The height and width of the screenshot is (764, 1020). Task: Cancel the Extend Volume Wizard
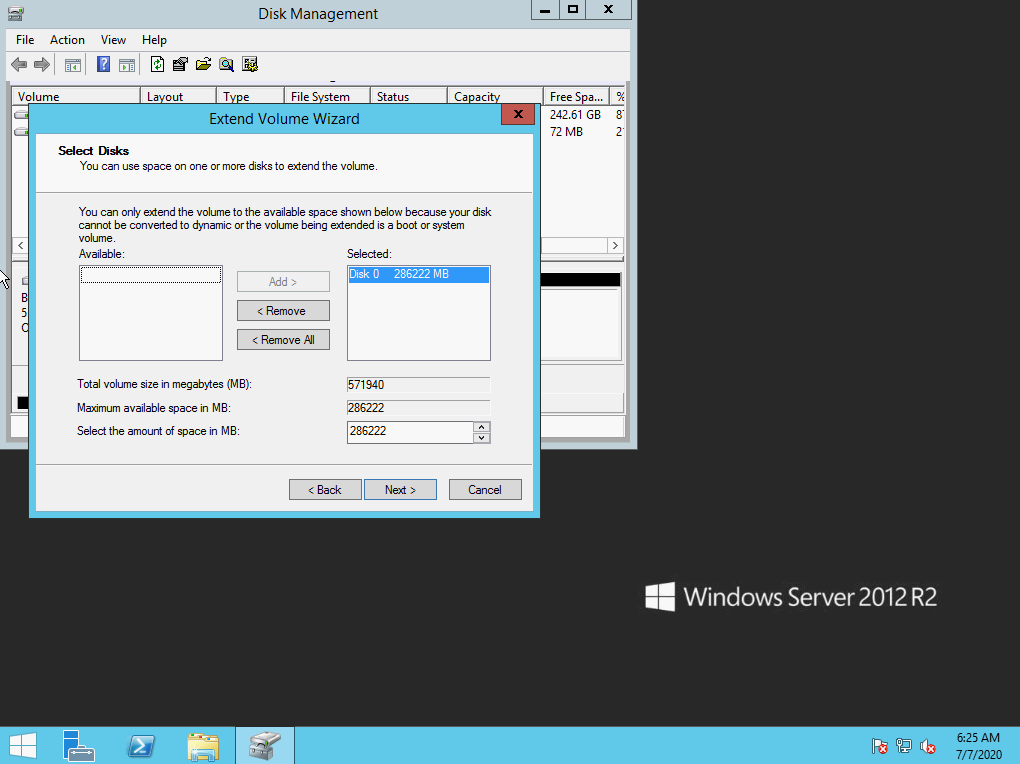point(485,489)
